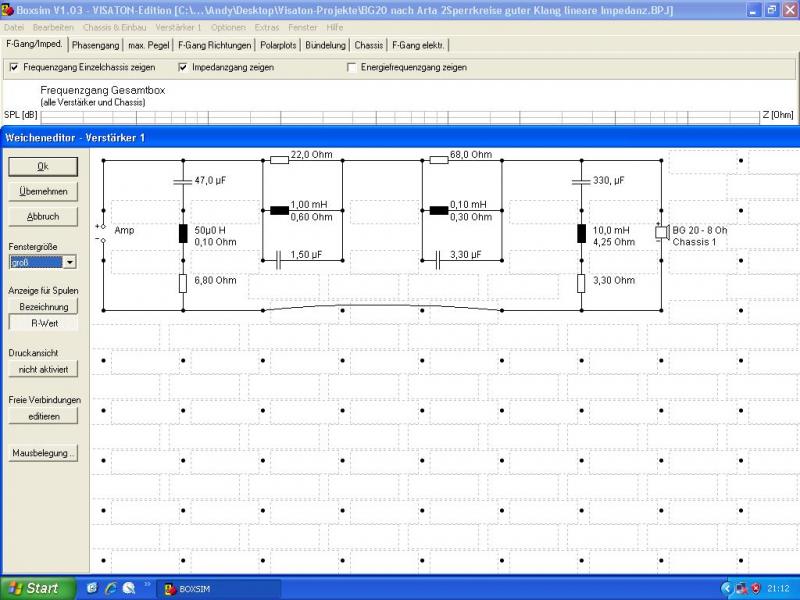The width and height of the screenshot is (800, 600).
Task: Select Bezeichnung coil display button
Action: 43,307
